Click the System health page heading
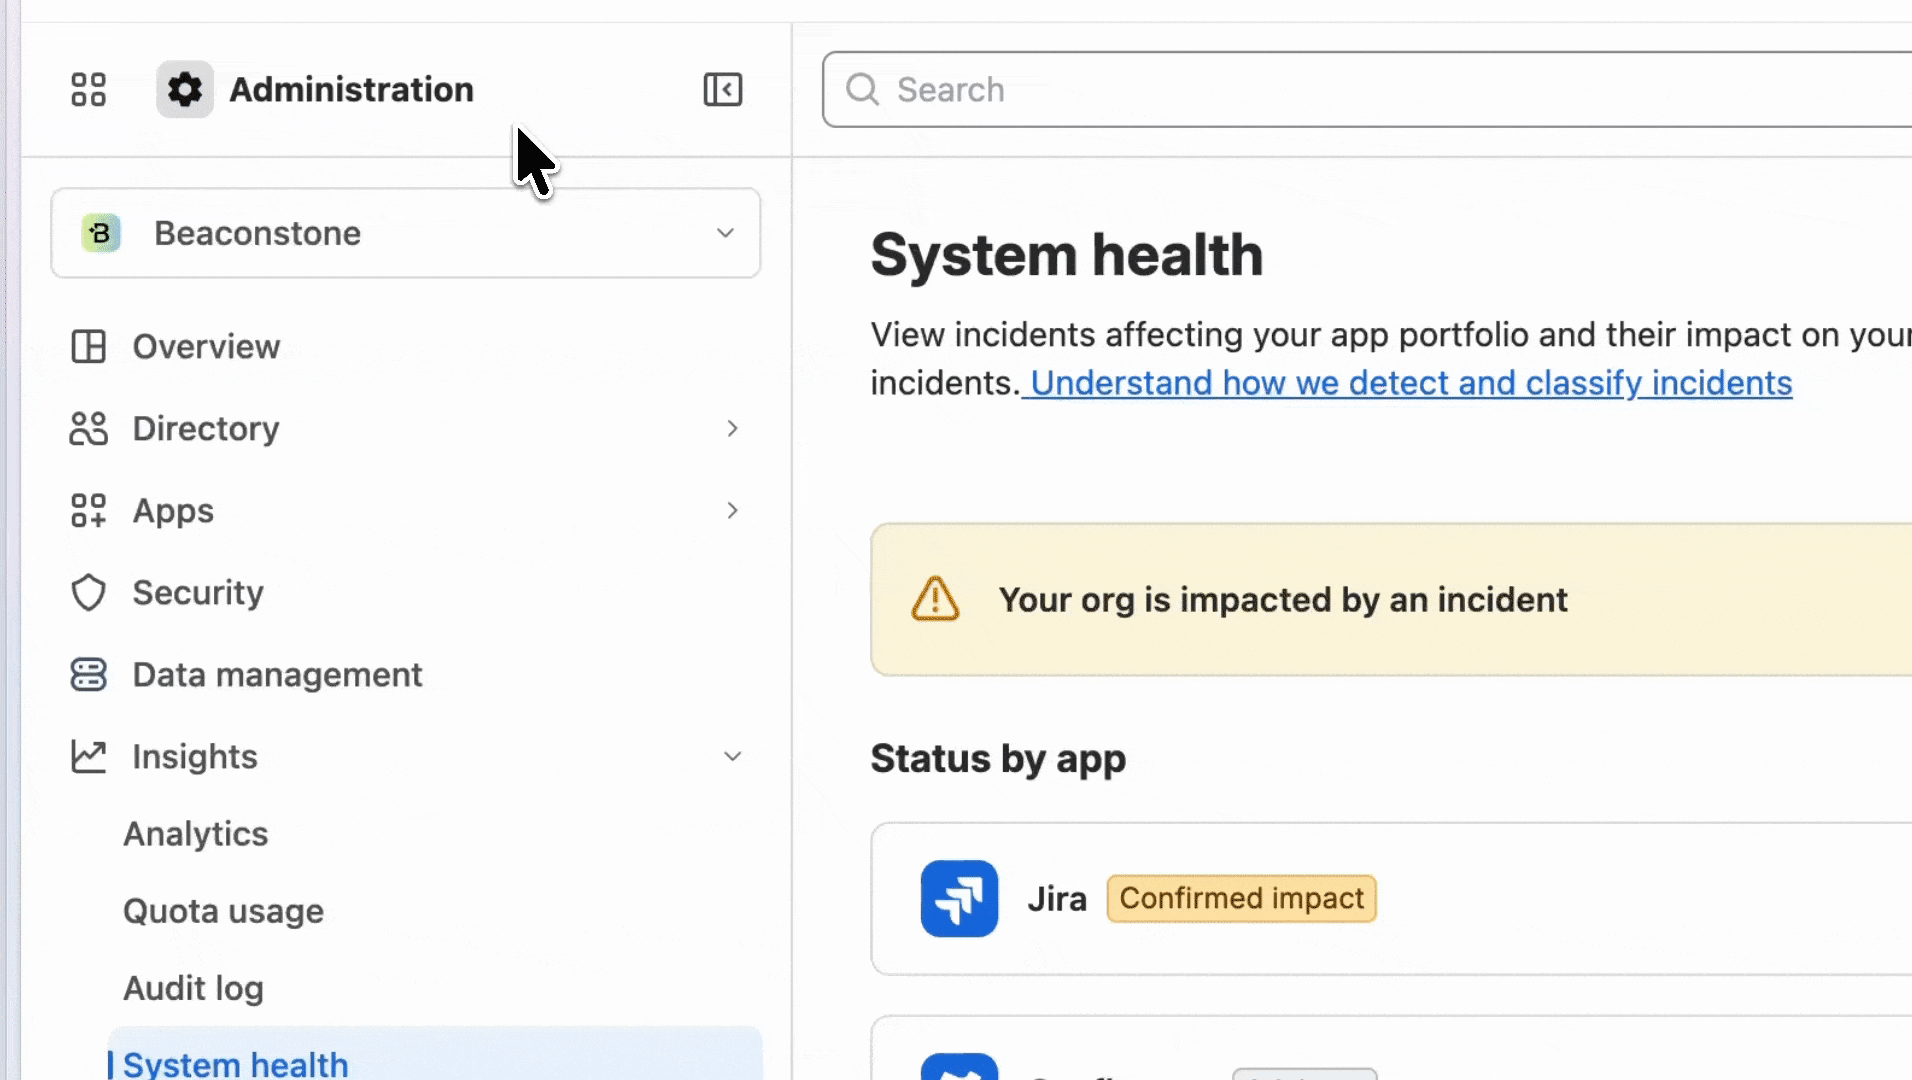This screenshot has height=1080, width=1912. (1067, 254)
